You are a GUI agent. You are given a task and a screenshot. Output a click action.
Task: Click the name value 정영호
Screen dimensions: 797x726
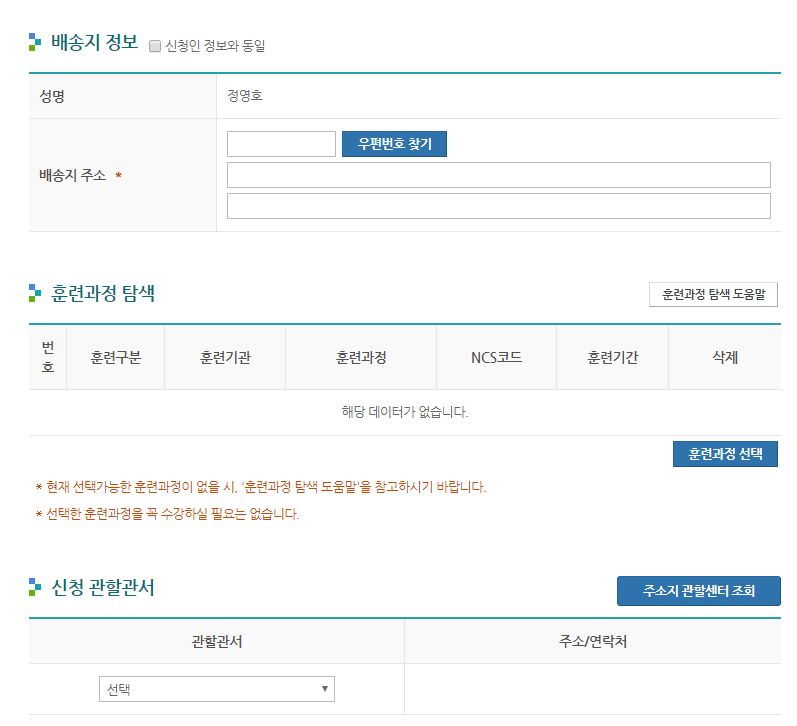244,96
